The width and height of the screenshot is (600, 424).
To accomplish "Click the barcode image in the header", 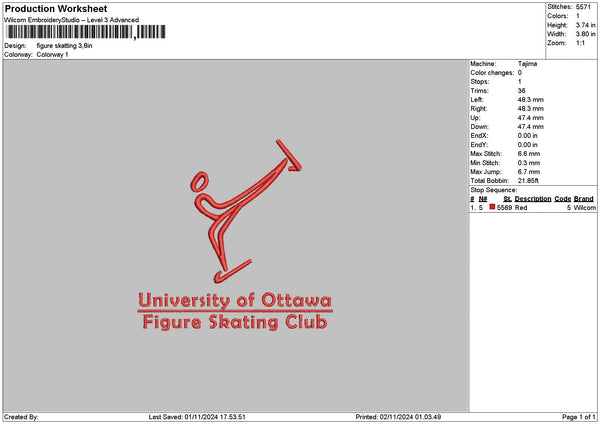I will pos(86,32).
